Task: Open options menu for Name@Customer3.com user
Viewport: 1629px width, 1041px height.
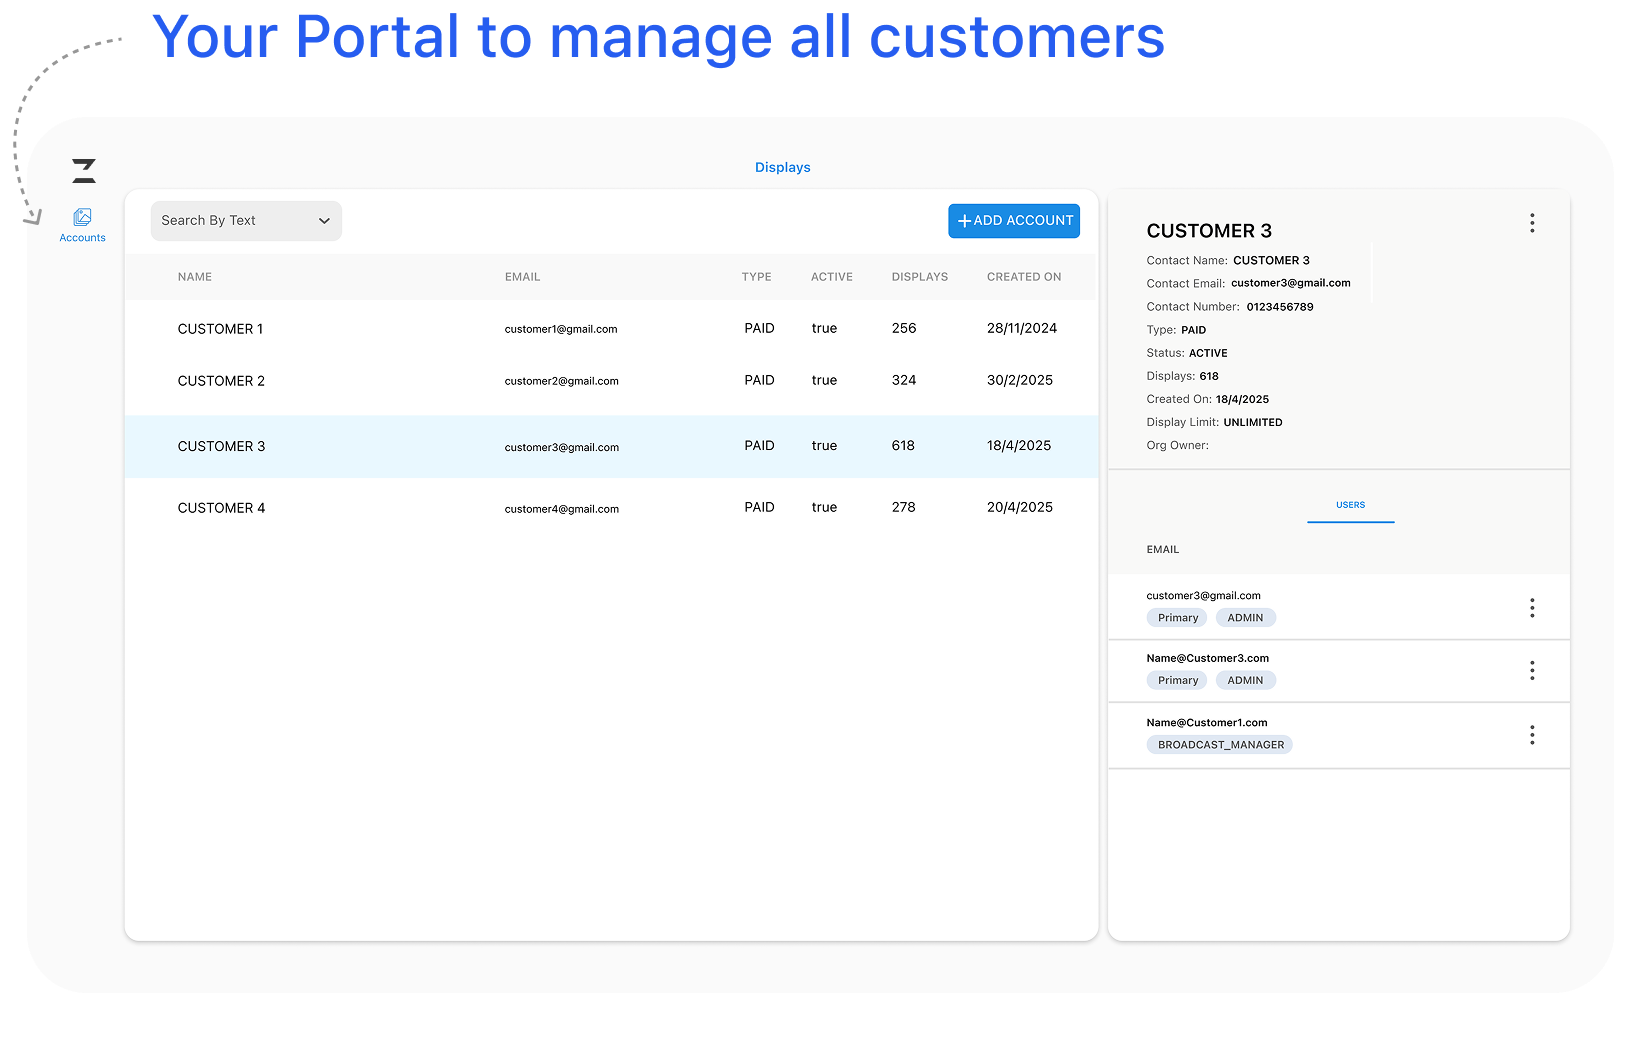Action: [1531, 671]
